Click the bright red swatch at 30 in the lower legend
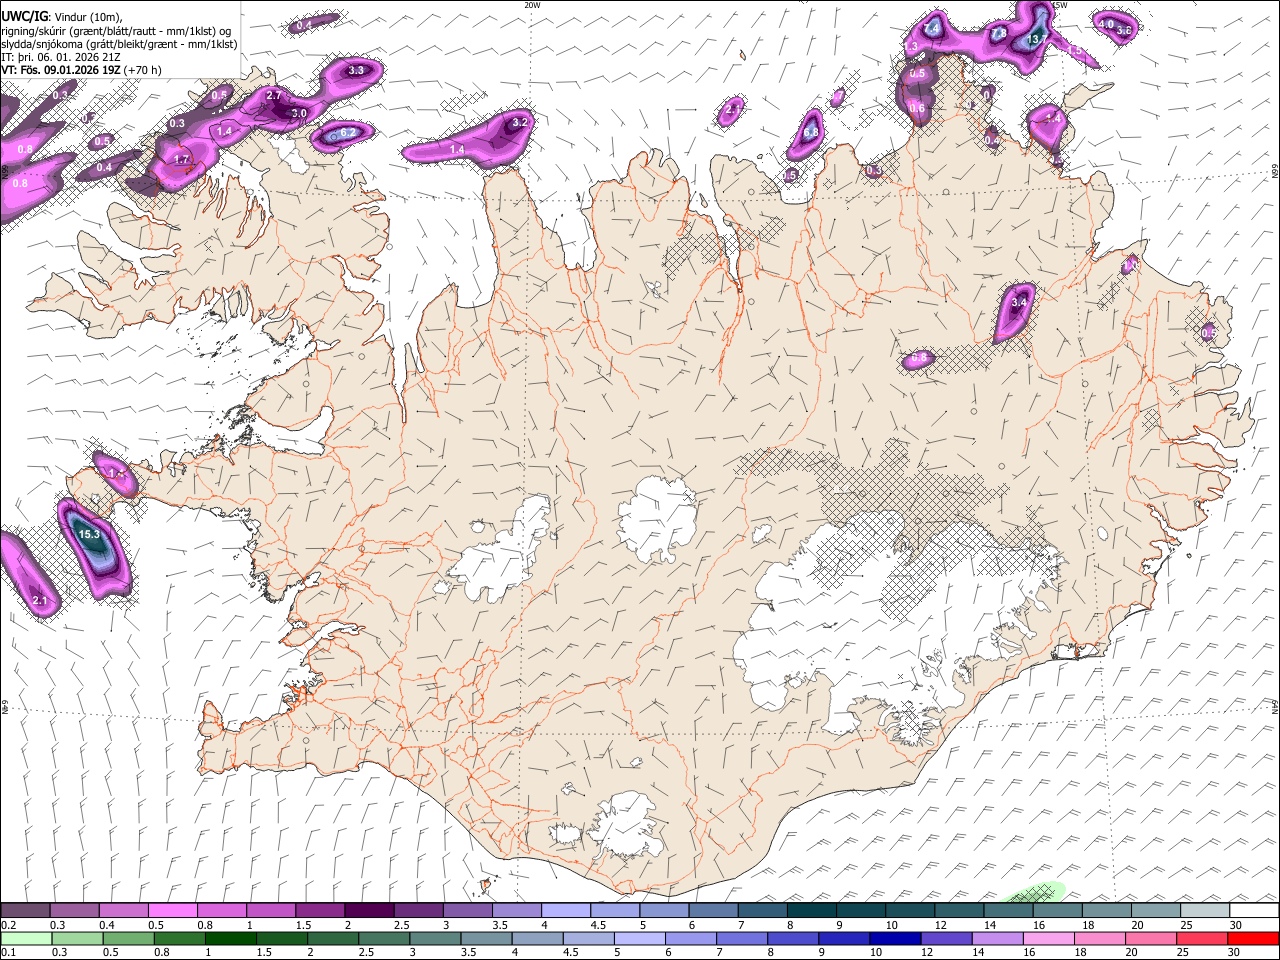Screen dimensions: 1280x960 (1253, 938)
